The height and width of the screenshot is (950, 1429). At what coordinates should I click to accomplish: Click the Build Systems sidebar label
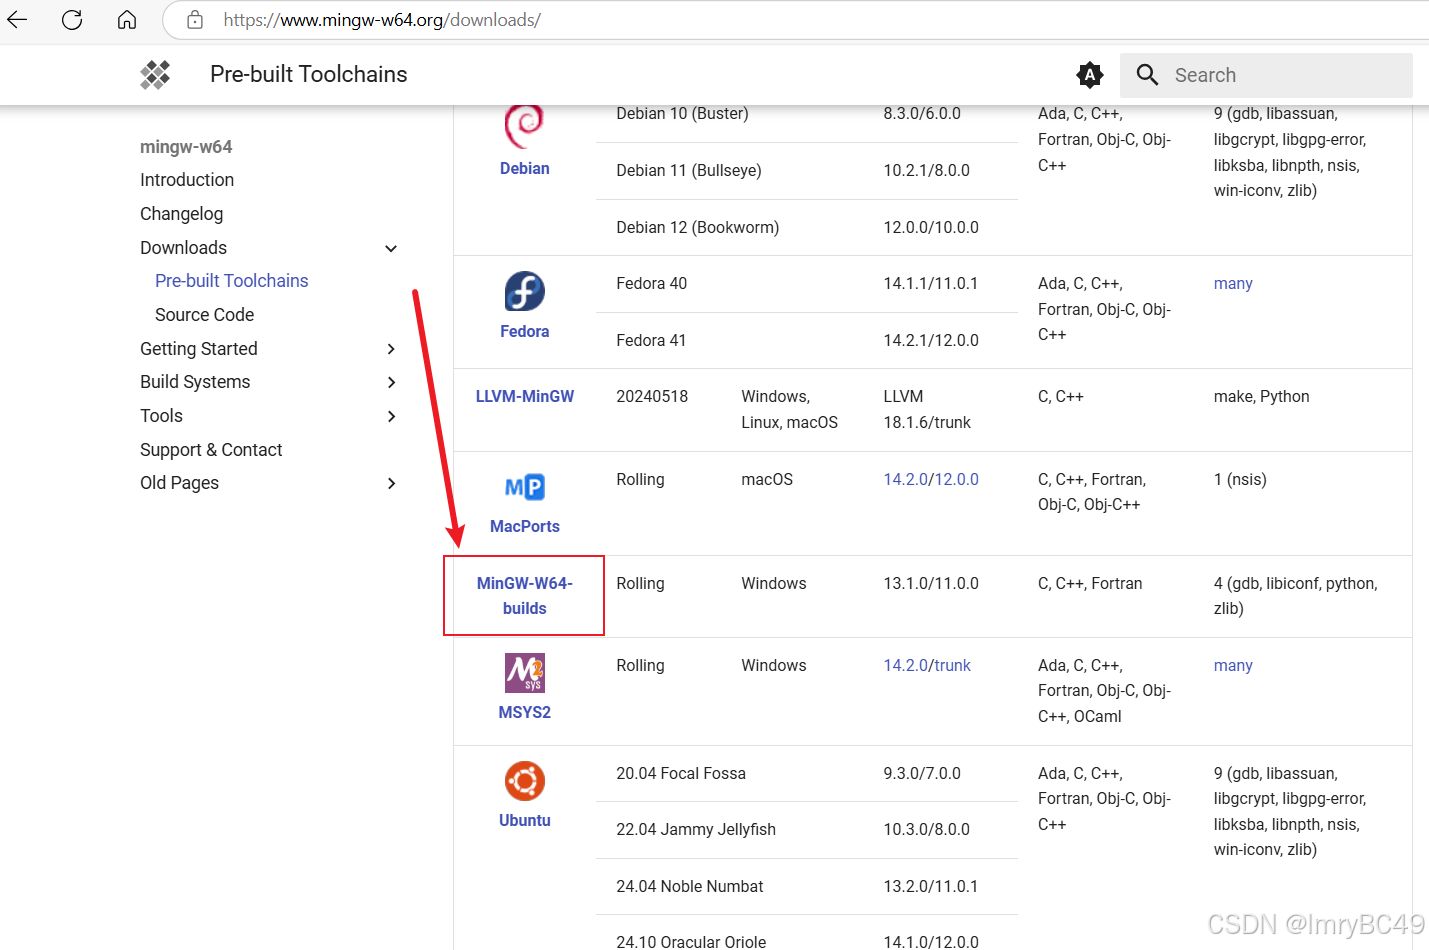click(195, 382)
